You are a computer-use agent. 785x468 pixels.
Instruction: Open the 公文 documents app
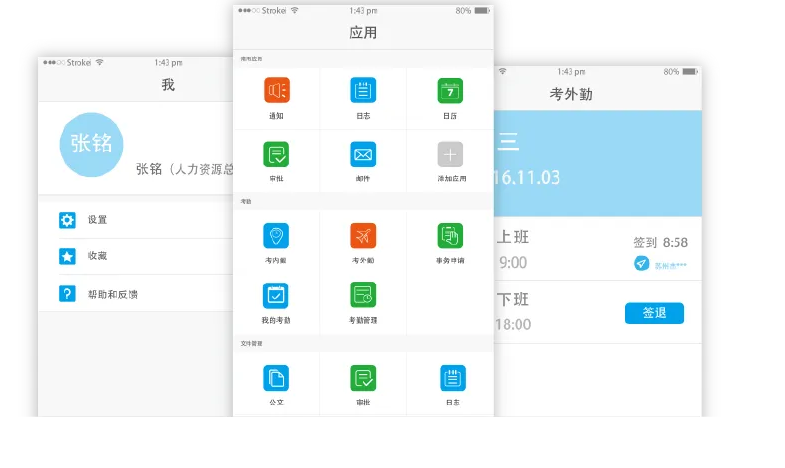[276, 378]
